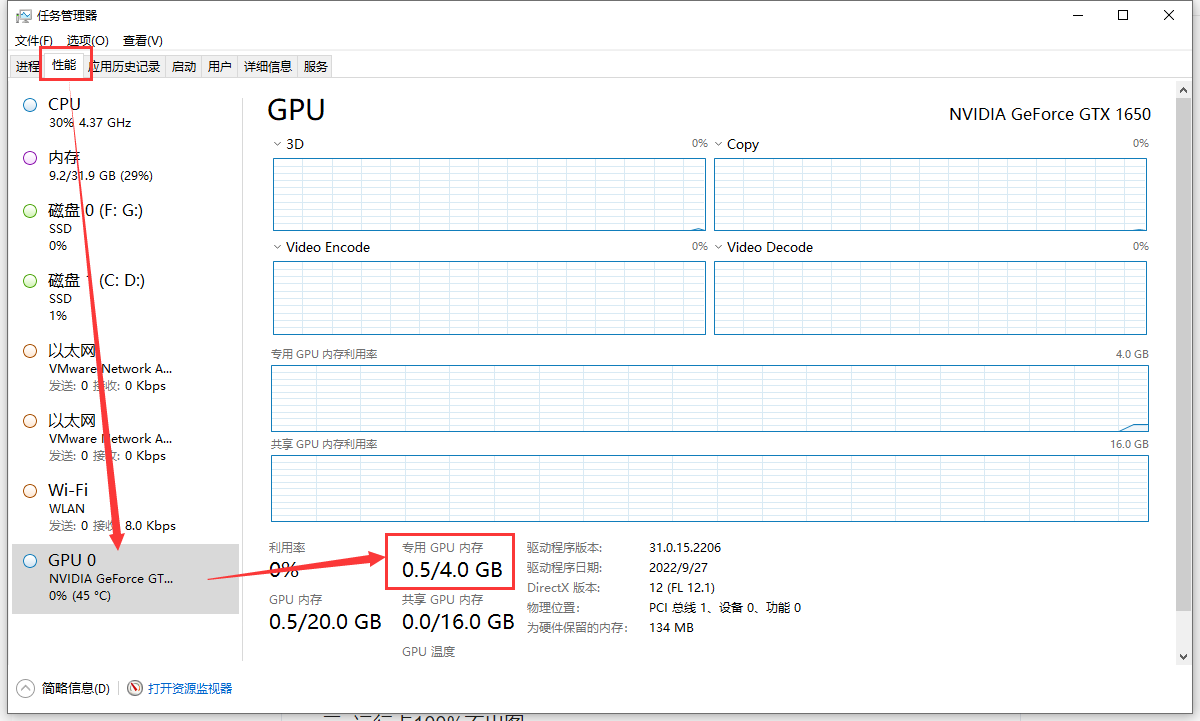The width and height of the screenshot is (1200, 721).
Task: Select the CPU 30% 4.37 GHz entry
Action: (125, 113)
